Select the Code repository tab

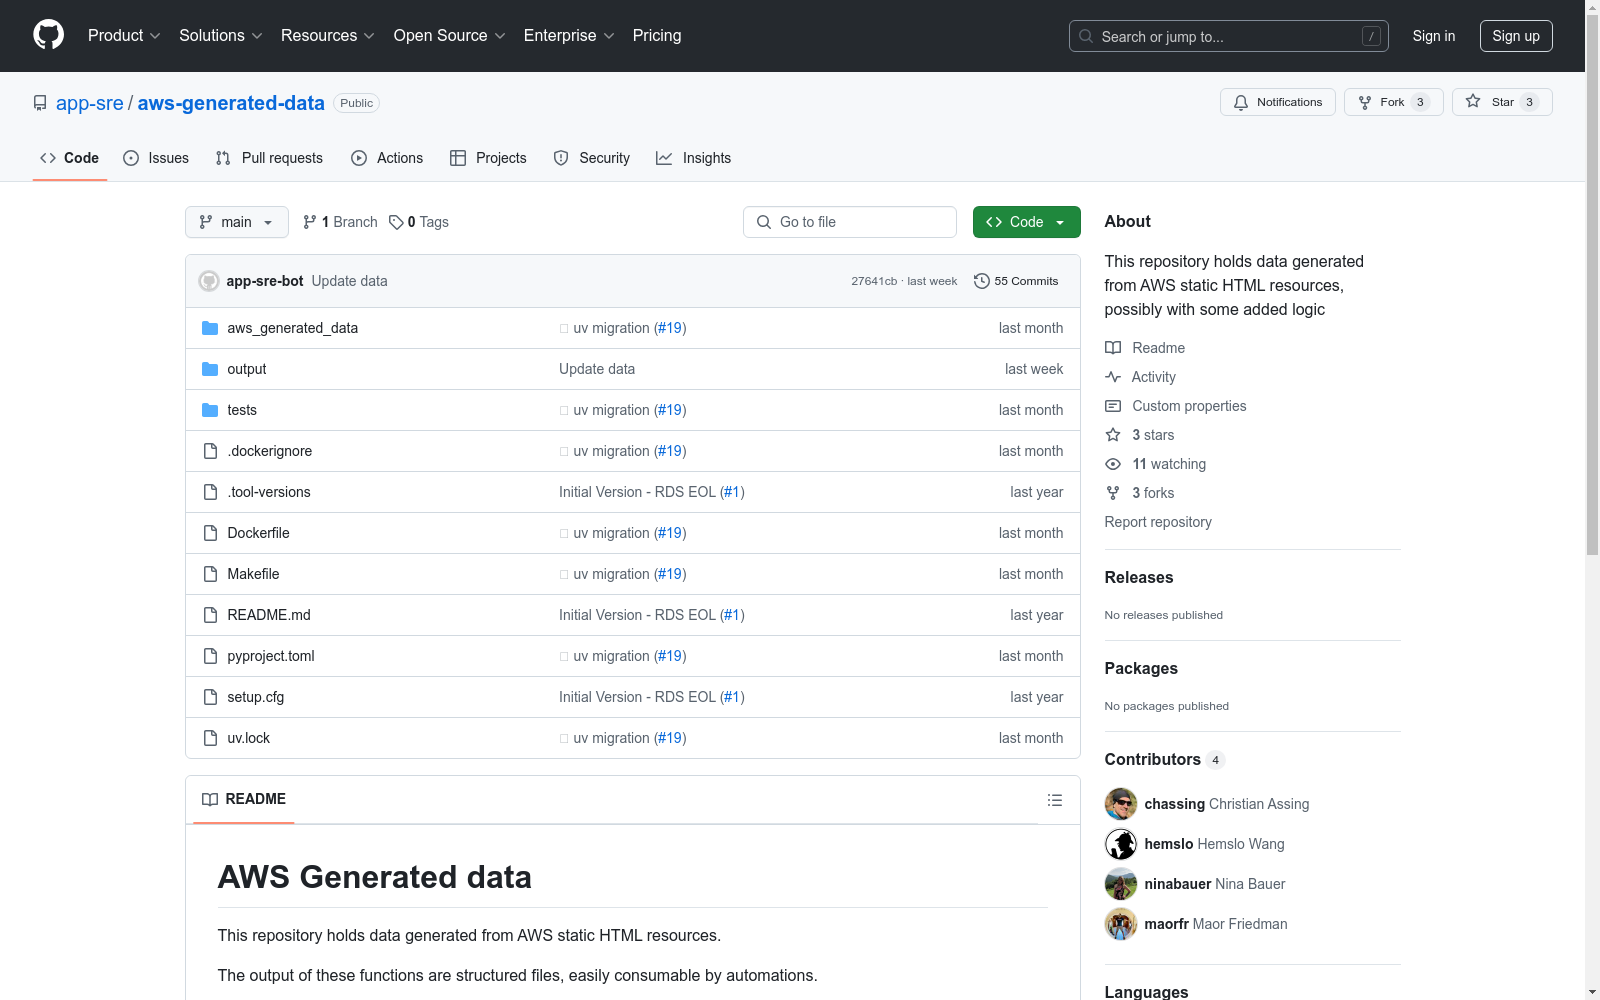pyautogui.click(x=70, y=158)
